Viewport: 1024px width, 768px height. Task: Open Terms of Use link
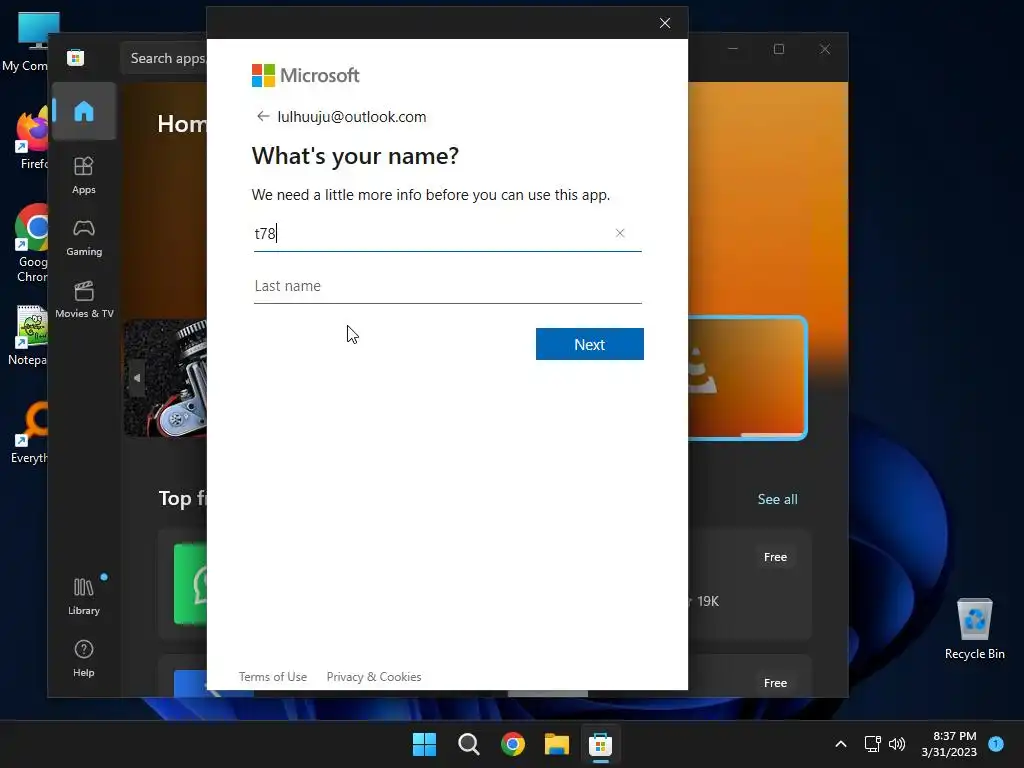[272, 677]
